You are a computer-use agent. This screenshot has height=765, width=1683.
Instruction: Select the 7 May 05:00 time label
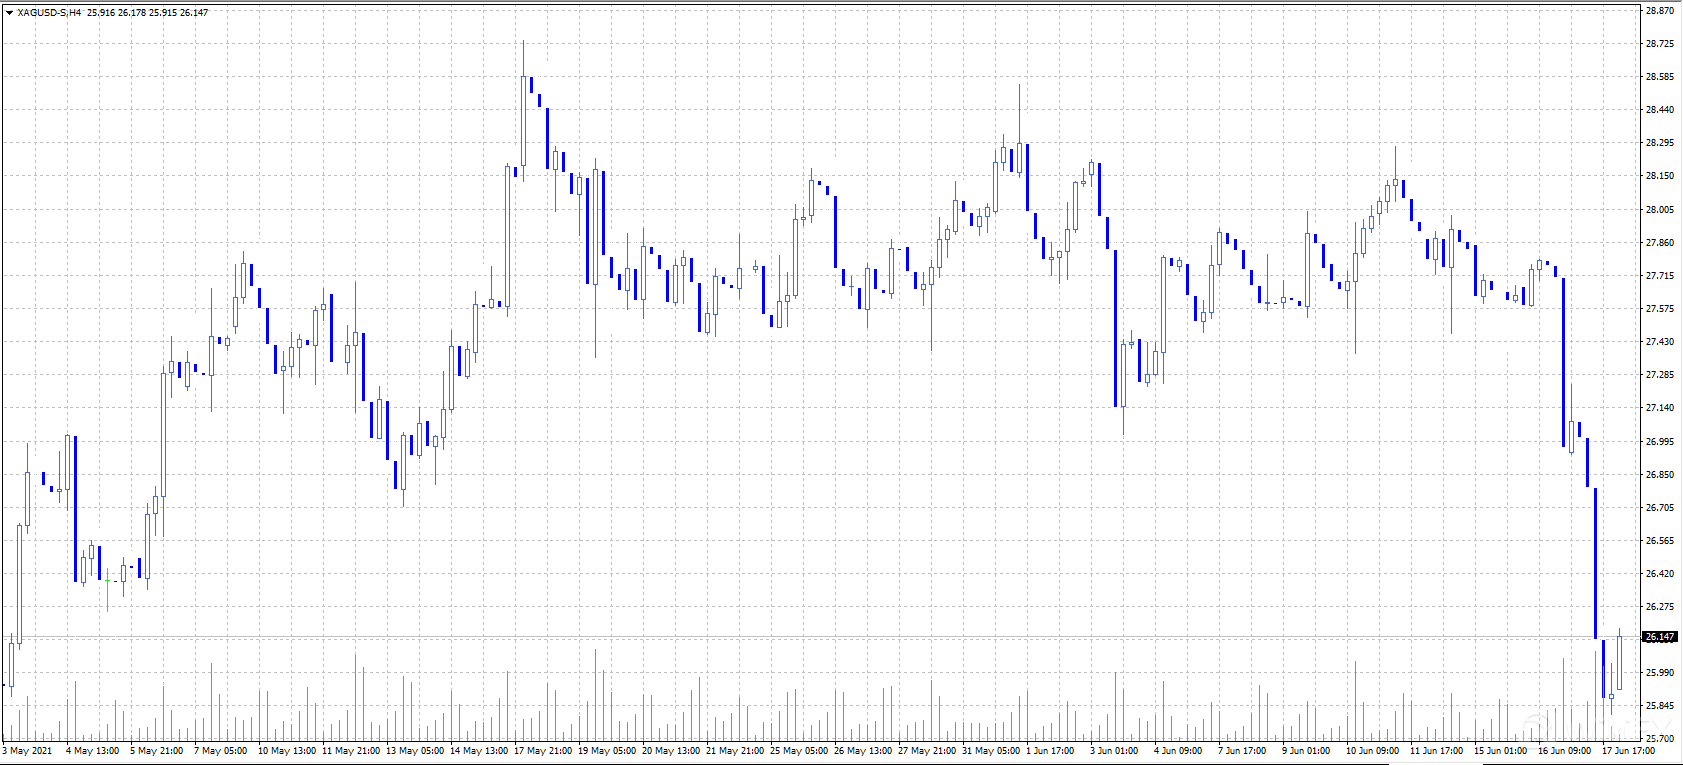click(x=220, y=751)
